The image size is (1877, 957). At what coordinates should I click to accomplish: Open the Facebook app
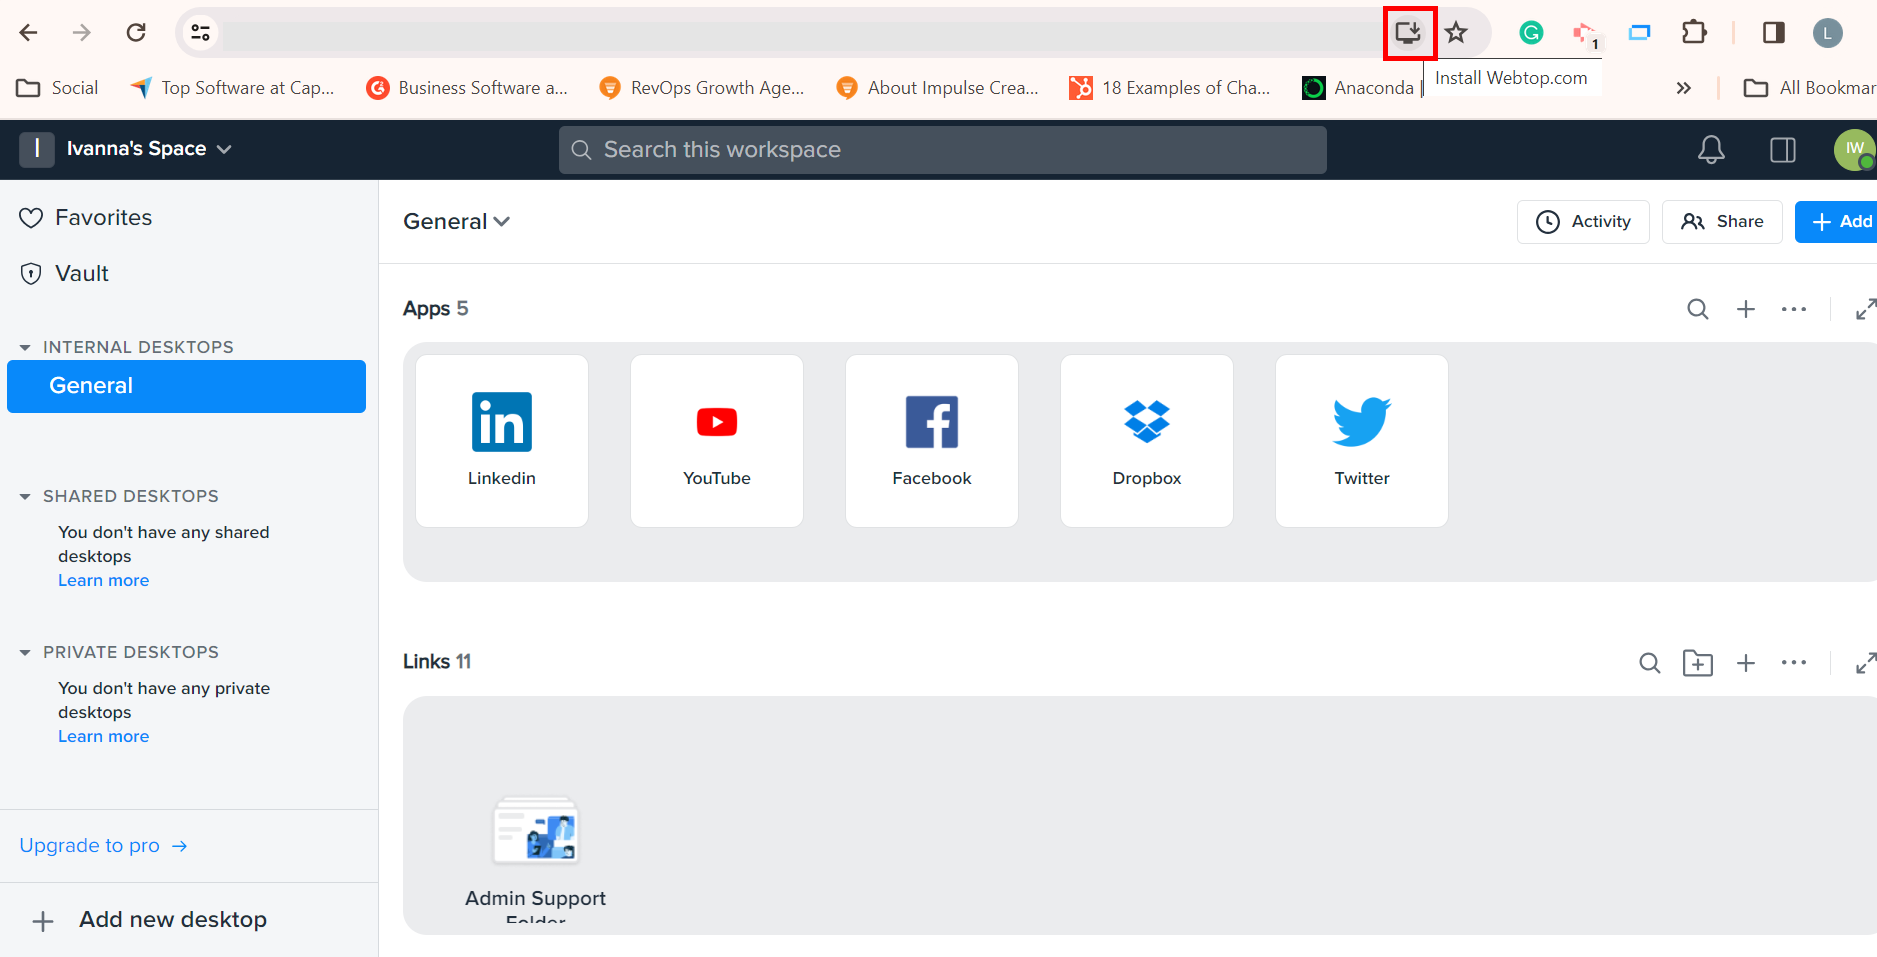click(931, 440)
